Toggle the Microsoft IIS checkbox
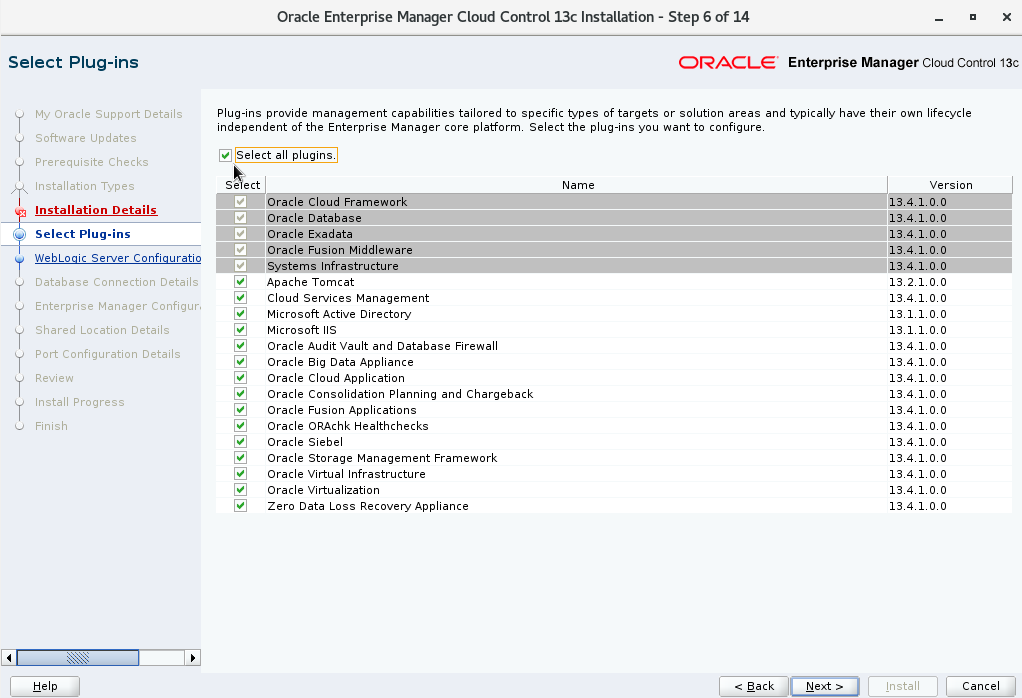The width and height of the screenshot is (1022, 698). click(241, 330)
